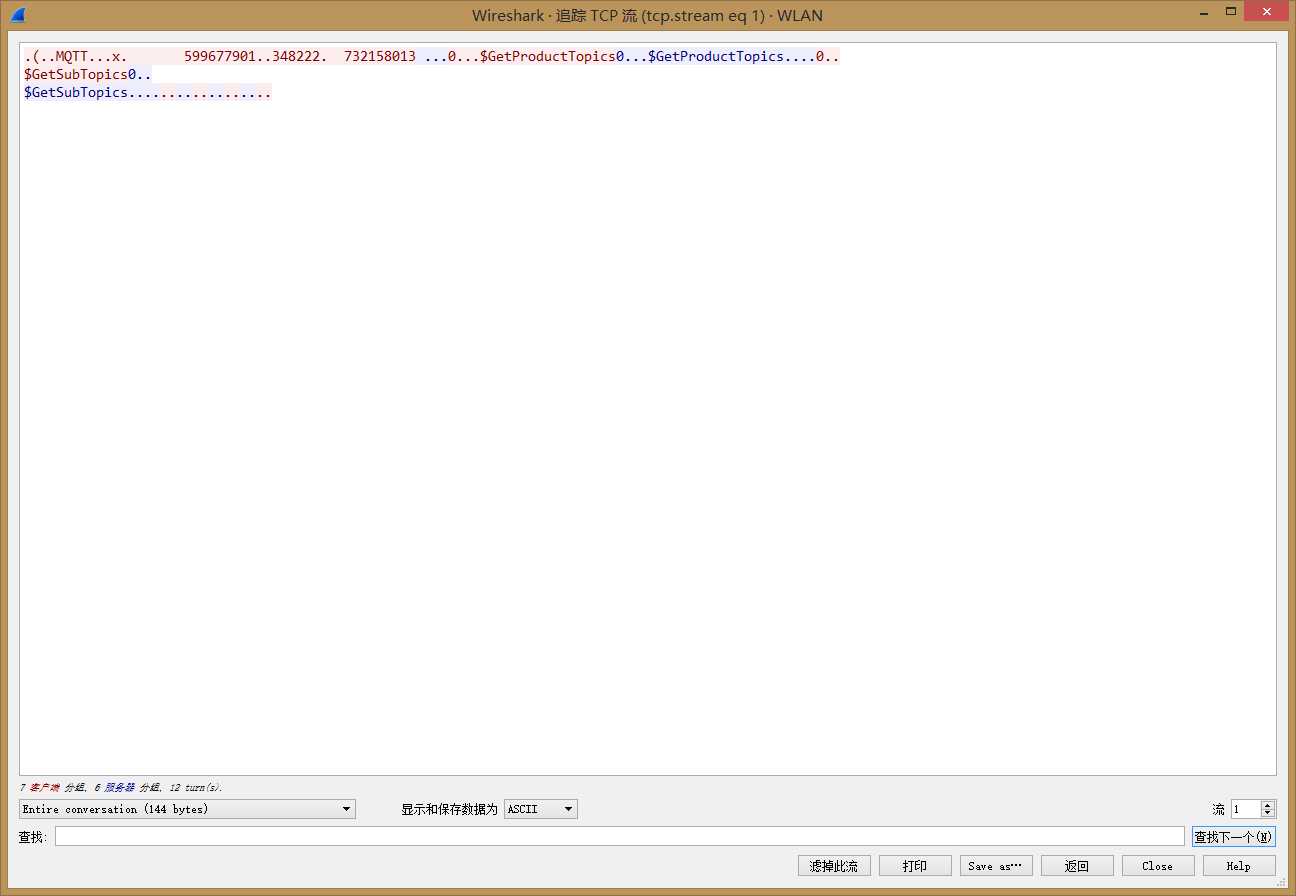Increase the stream number with the up arrow
The width and height of the screenshot is (1296, 896).
coord(1268,805)
